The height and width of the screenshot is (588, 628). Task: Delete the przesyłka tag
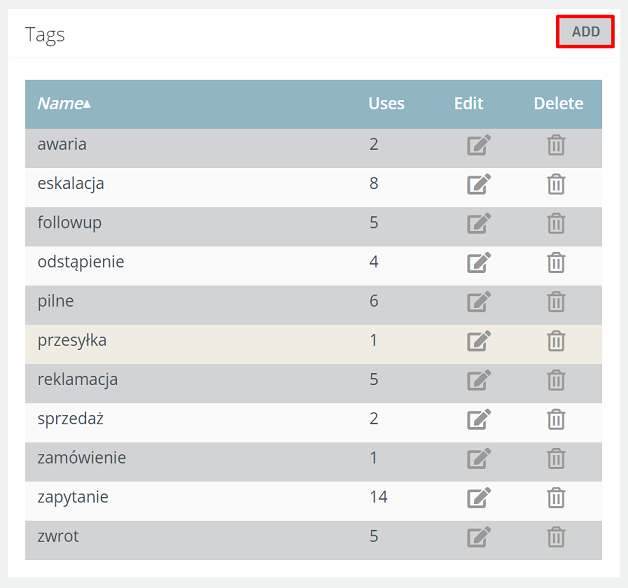tap(556, 341)
